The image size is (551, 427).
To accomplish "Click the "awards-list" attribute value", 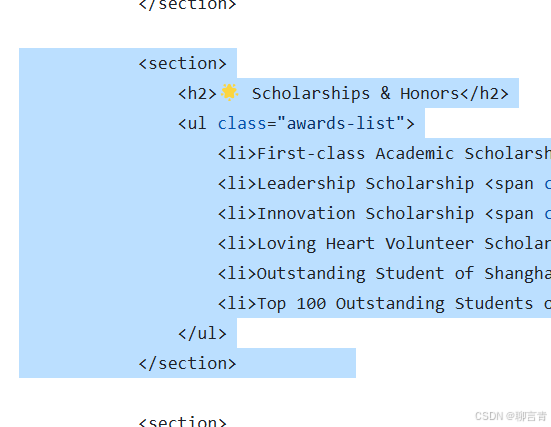I will coord(341,123).
